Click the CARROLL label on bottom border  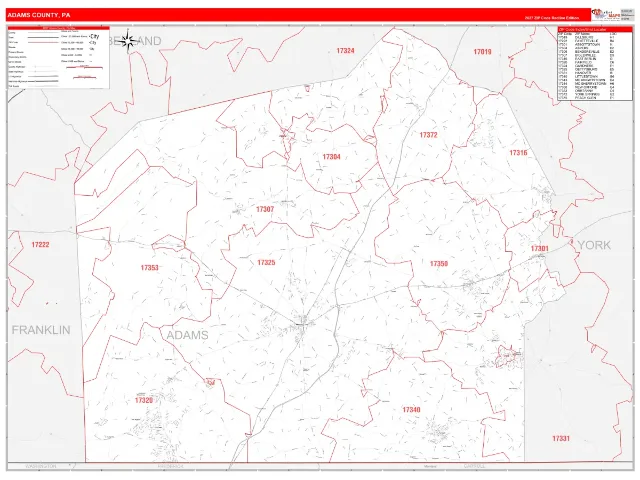pyautogui.click(x=475, y=466)
